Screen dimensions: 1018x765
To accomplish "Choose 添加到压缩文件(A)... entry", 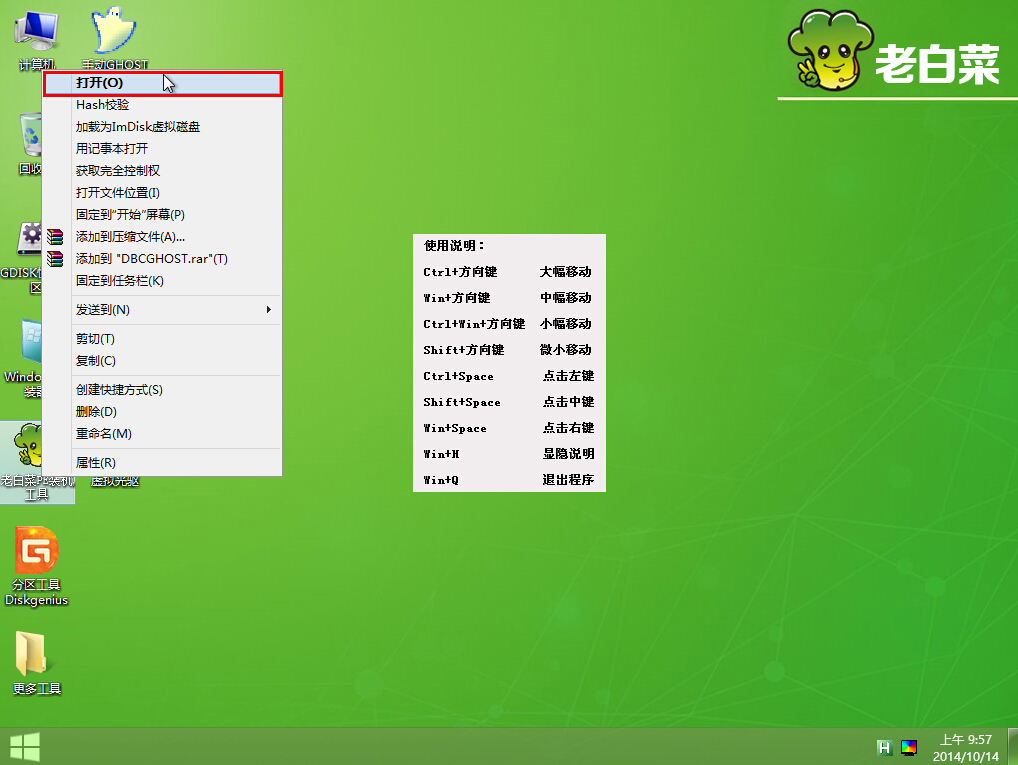I will [162, 236].
